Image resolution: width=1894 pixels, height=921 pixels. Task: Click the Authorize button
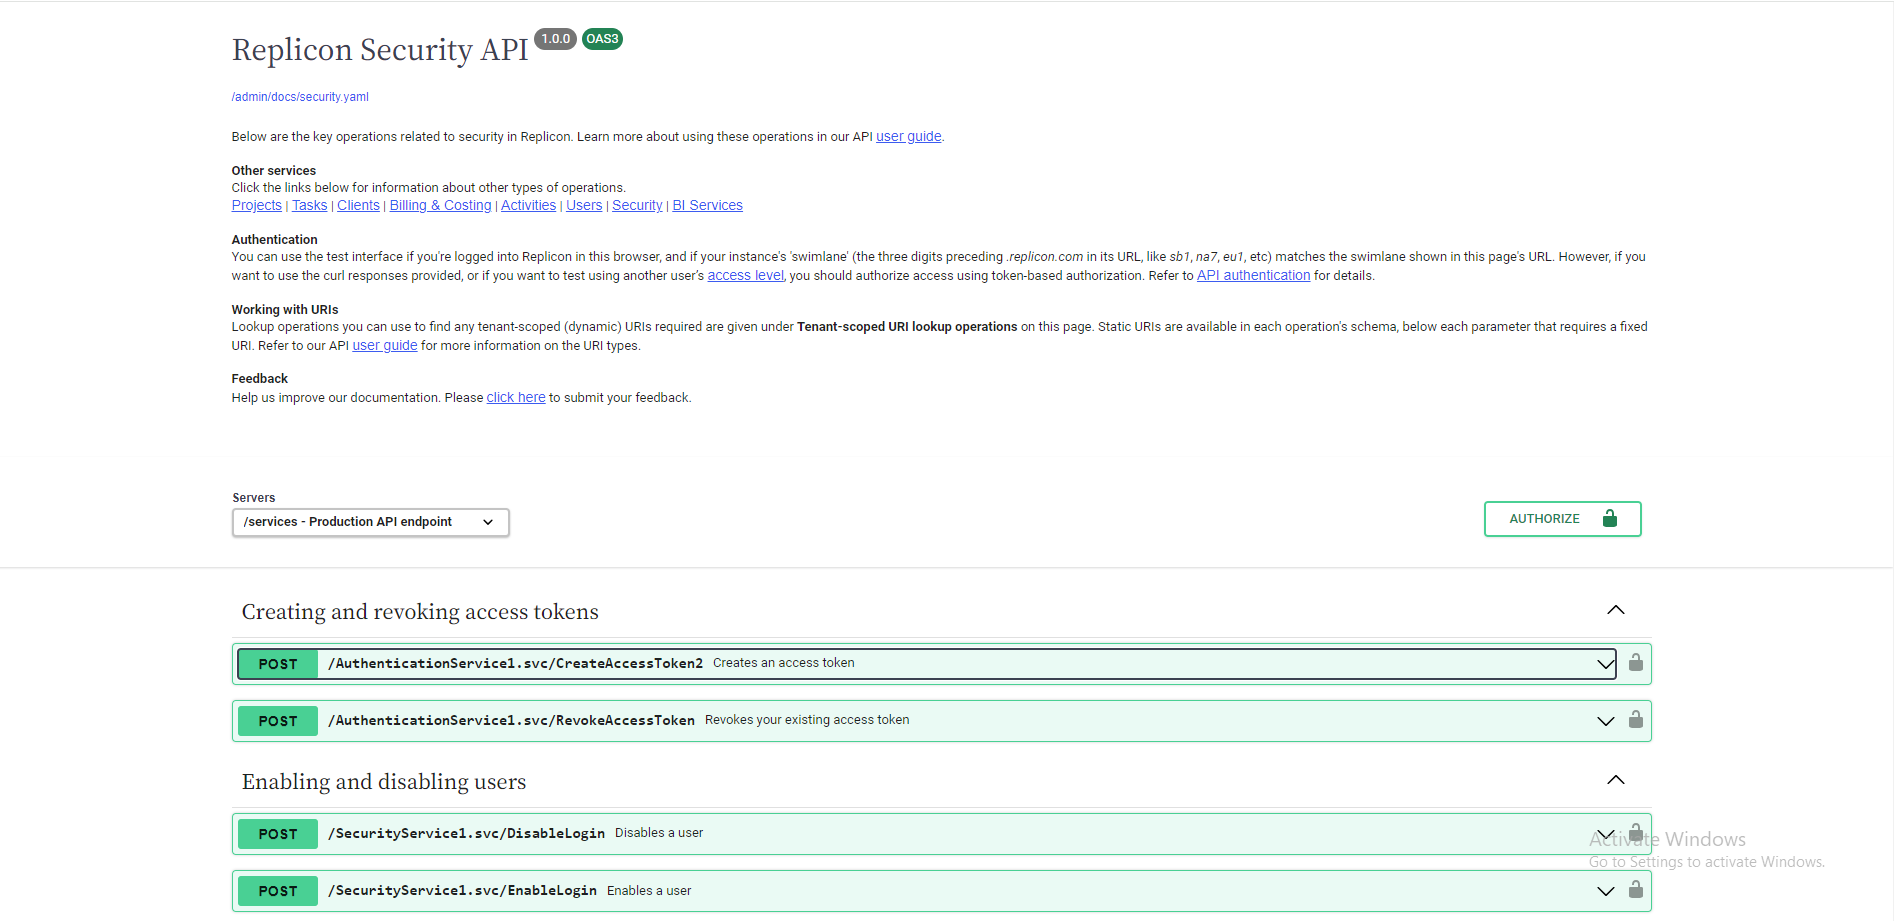coord(1561,519)
